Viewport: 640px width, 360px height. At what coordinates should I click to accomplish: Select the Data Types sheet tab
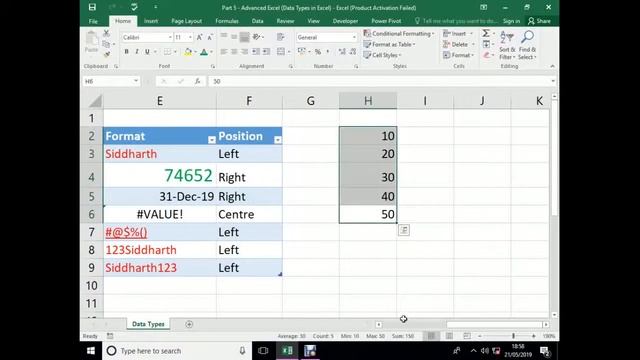148,324
